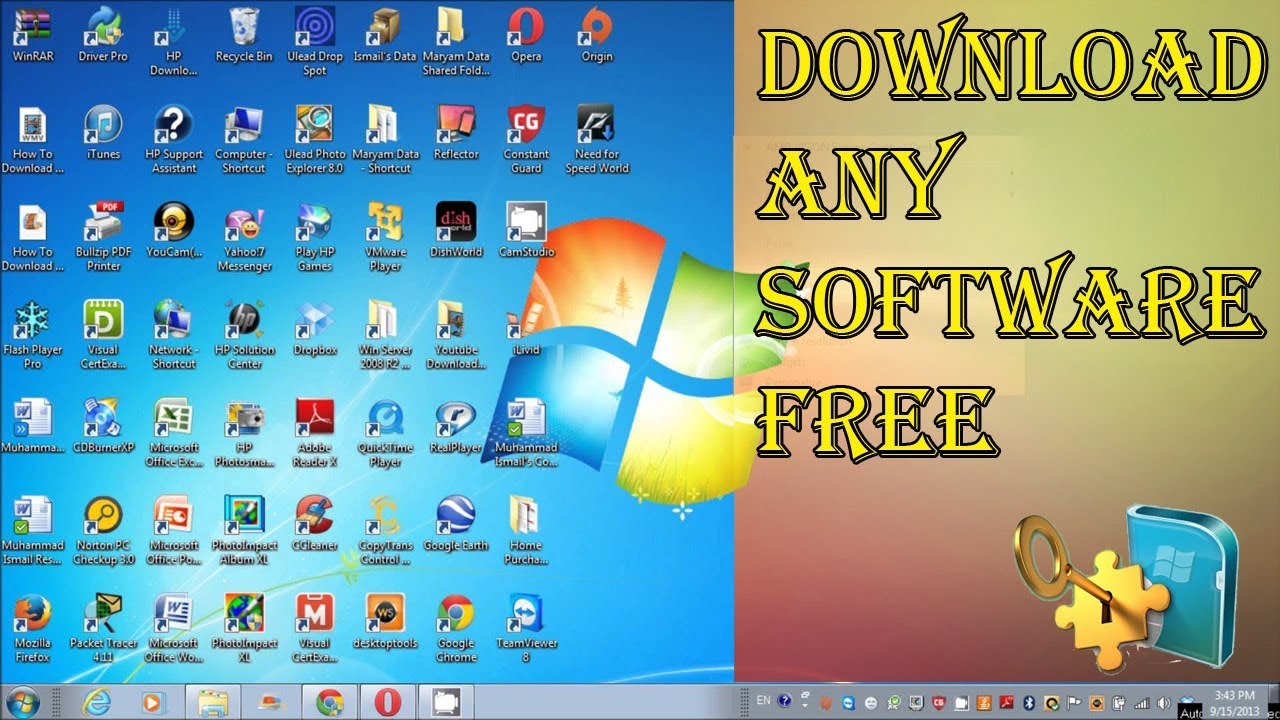Open the Windows Start menu
Viewport: 1280px width, 720px height.
pyautogui.click(x=23, y=701)
